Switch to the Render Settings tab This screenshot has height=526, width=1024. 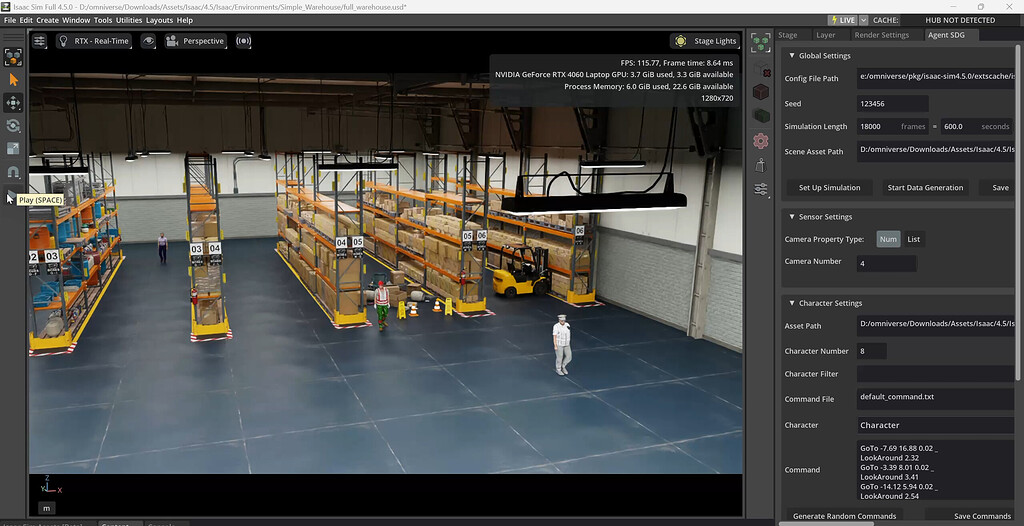click(x=881, y=35)
